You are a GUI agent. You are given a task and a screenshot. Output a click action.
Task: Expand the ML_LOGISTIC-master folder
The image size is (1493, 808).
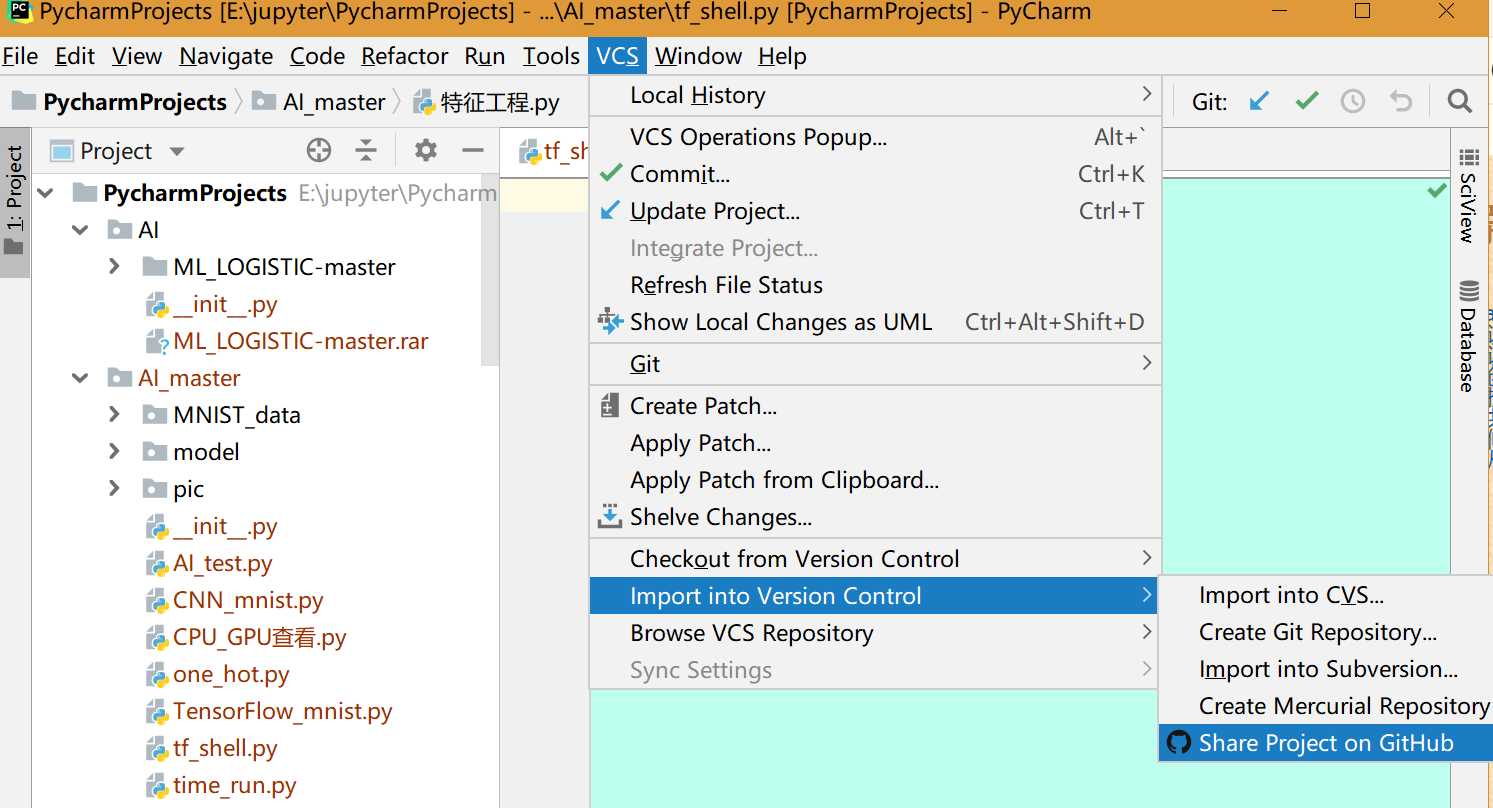coord(114,267)
